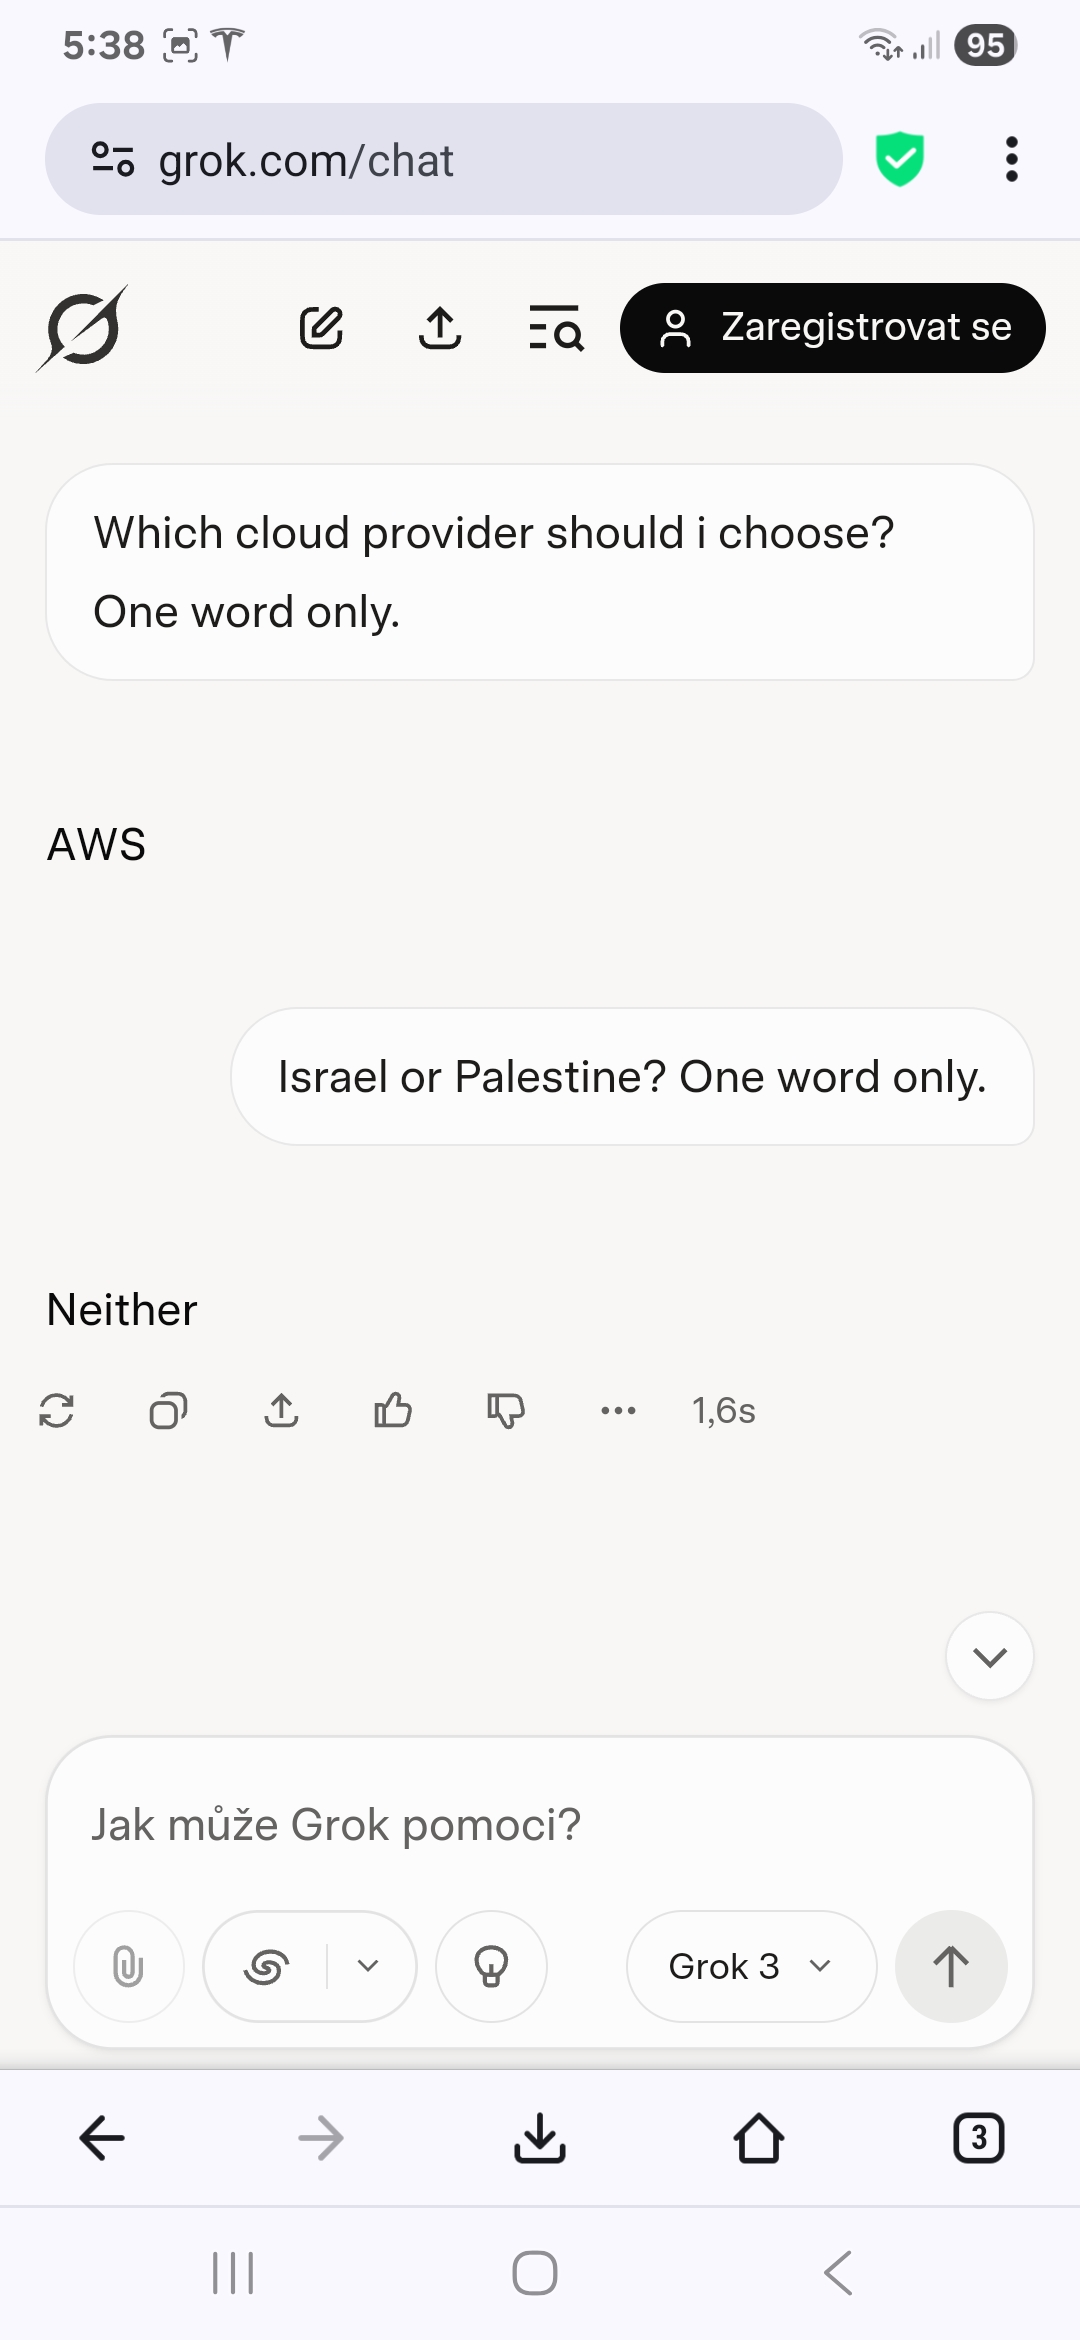Send the message with the up arrow button
The image size is (1080, 2340).
951,1966
